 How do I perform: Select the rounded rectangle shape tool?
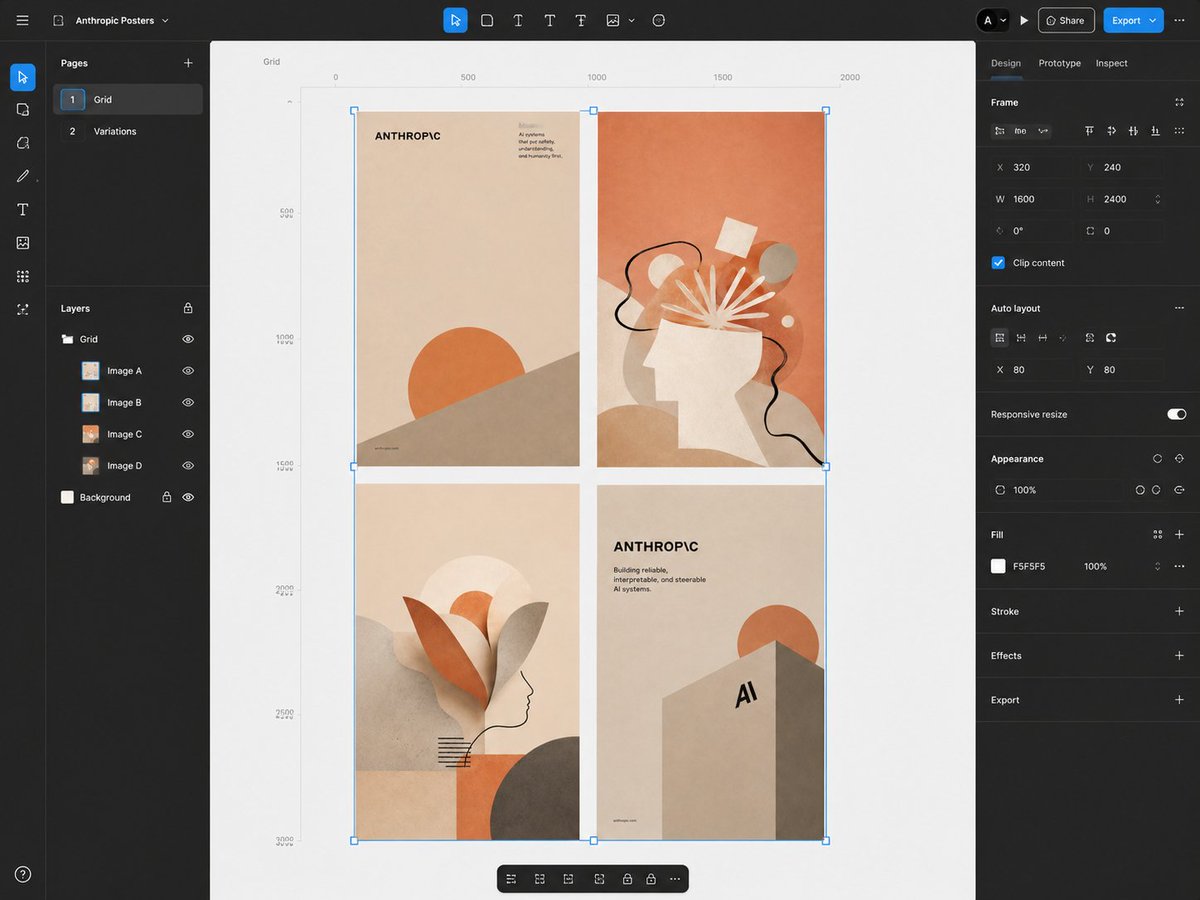click(487, 20)
